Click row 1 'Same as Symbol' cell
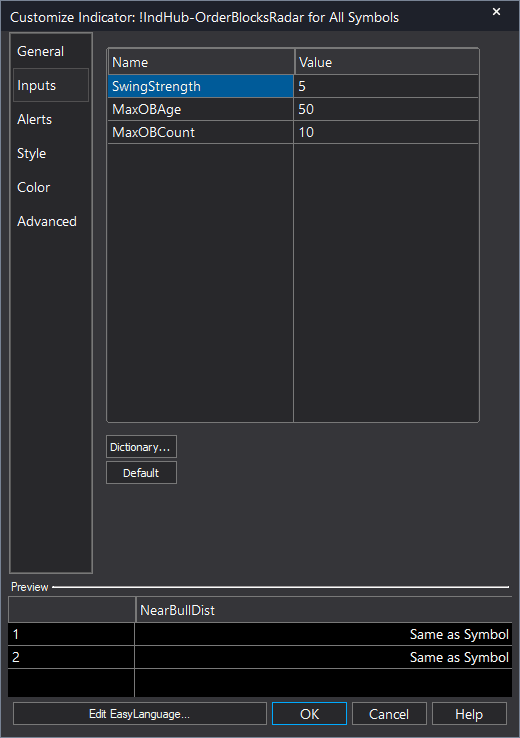The image size is (520, 738). (323, 634)
